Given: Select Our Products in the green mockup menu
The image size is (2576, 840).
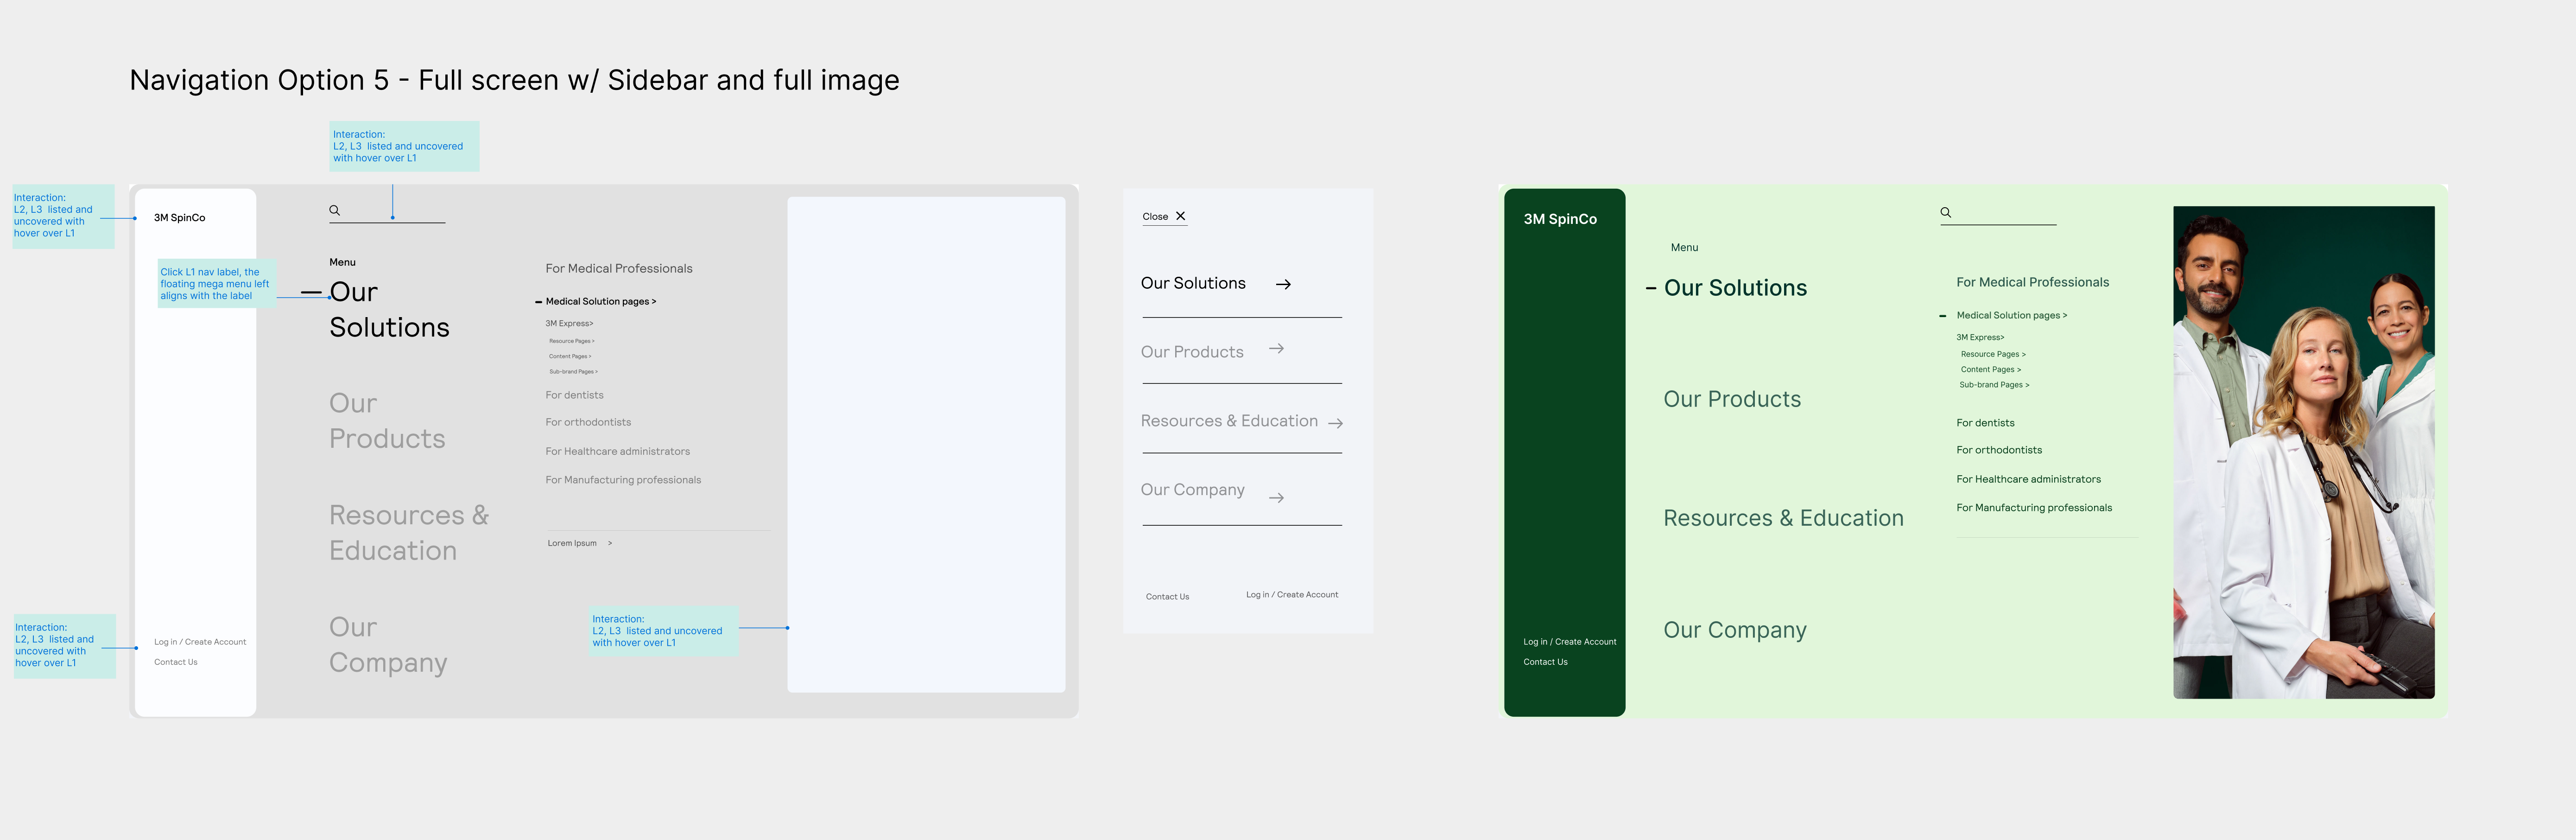Looking at the screenshot, I should pos(1732,399).
